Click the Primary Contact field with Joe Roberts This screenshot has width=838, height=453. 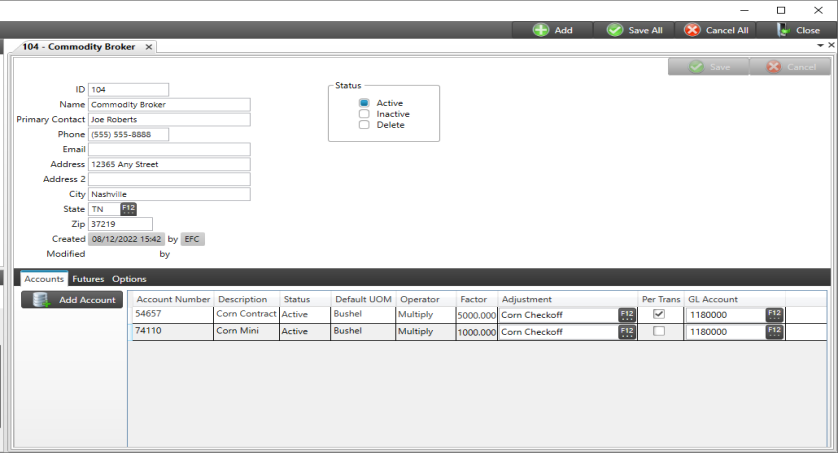(168, 119)
